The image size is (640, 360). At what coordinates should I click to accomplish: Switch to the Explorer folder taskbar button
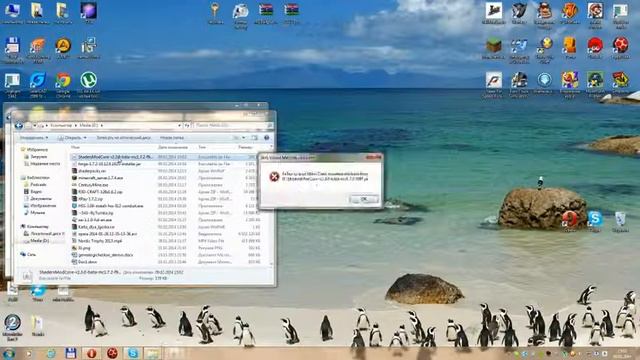click(152, 353)
